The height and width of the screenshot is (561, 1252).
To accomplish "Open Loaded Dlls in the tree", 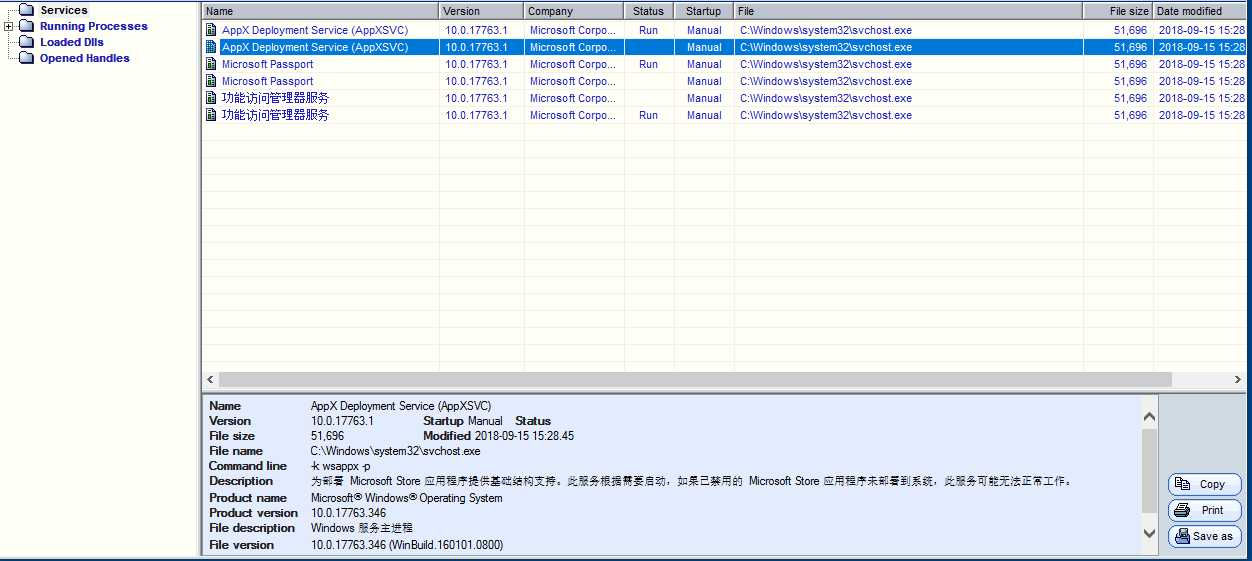I will (72, 42).
